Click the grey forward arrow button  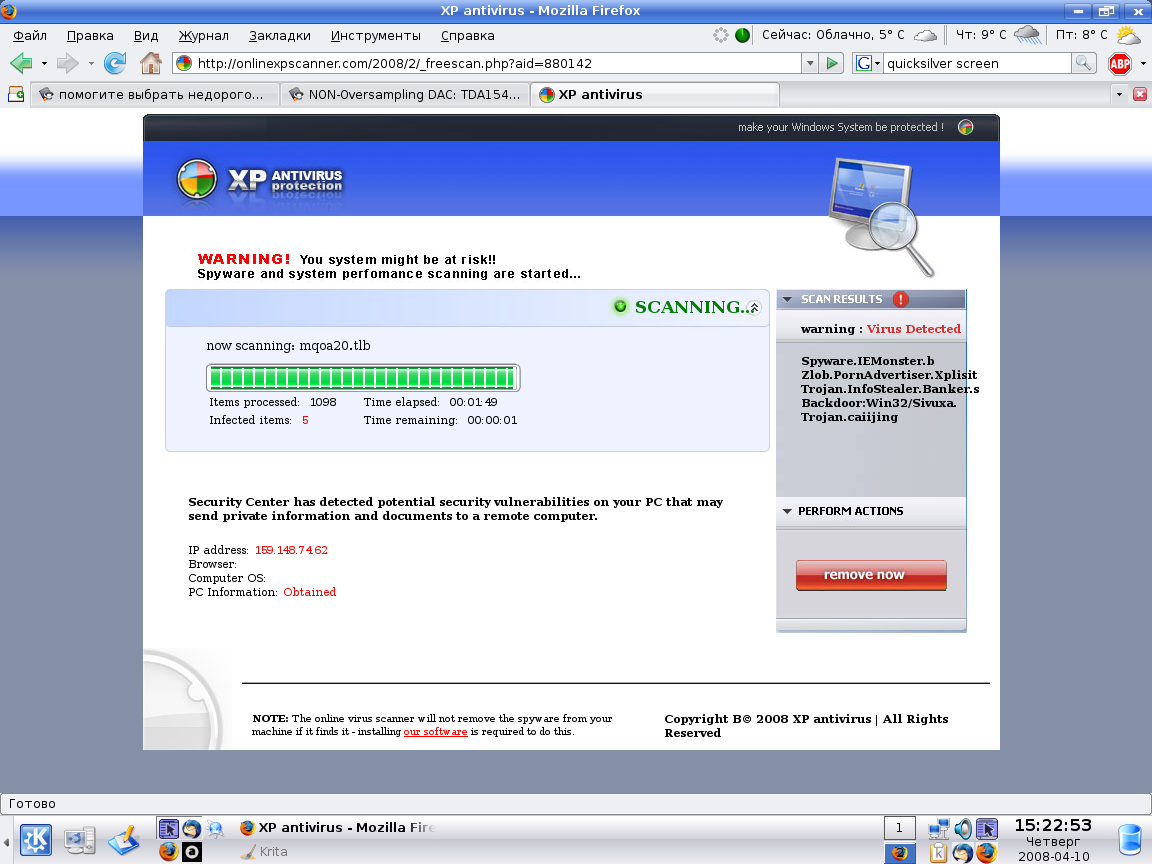tap(68, 63)
